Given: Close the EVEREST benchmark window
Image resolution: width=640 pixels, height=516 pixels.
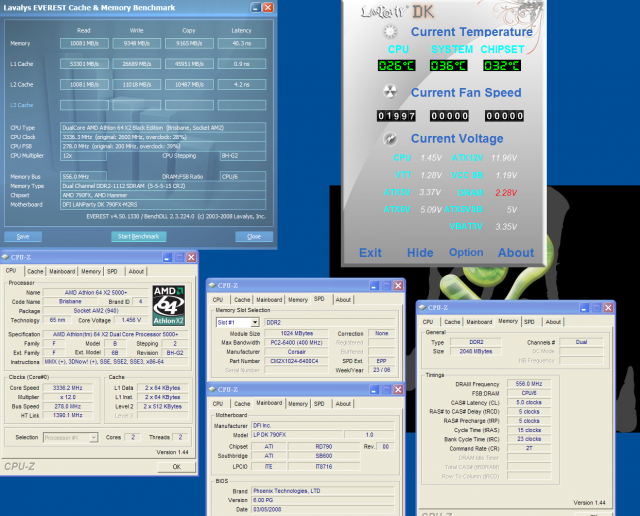Looking at the screenshot, I should coord(268,7).
